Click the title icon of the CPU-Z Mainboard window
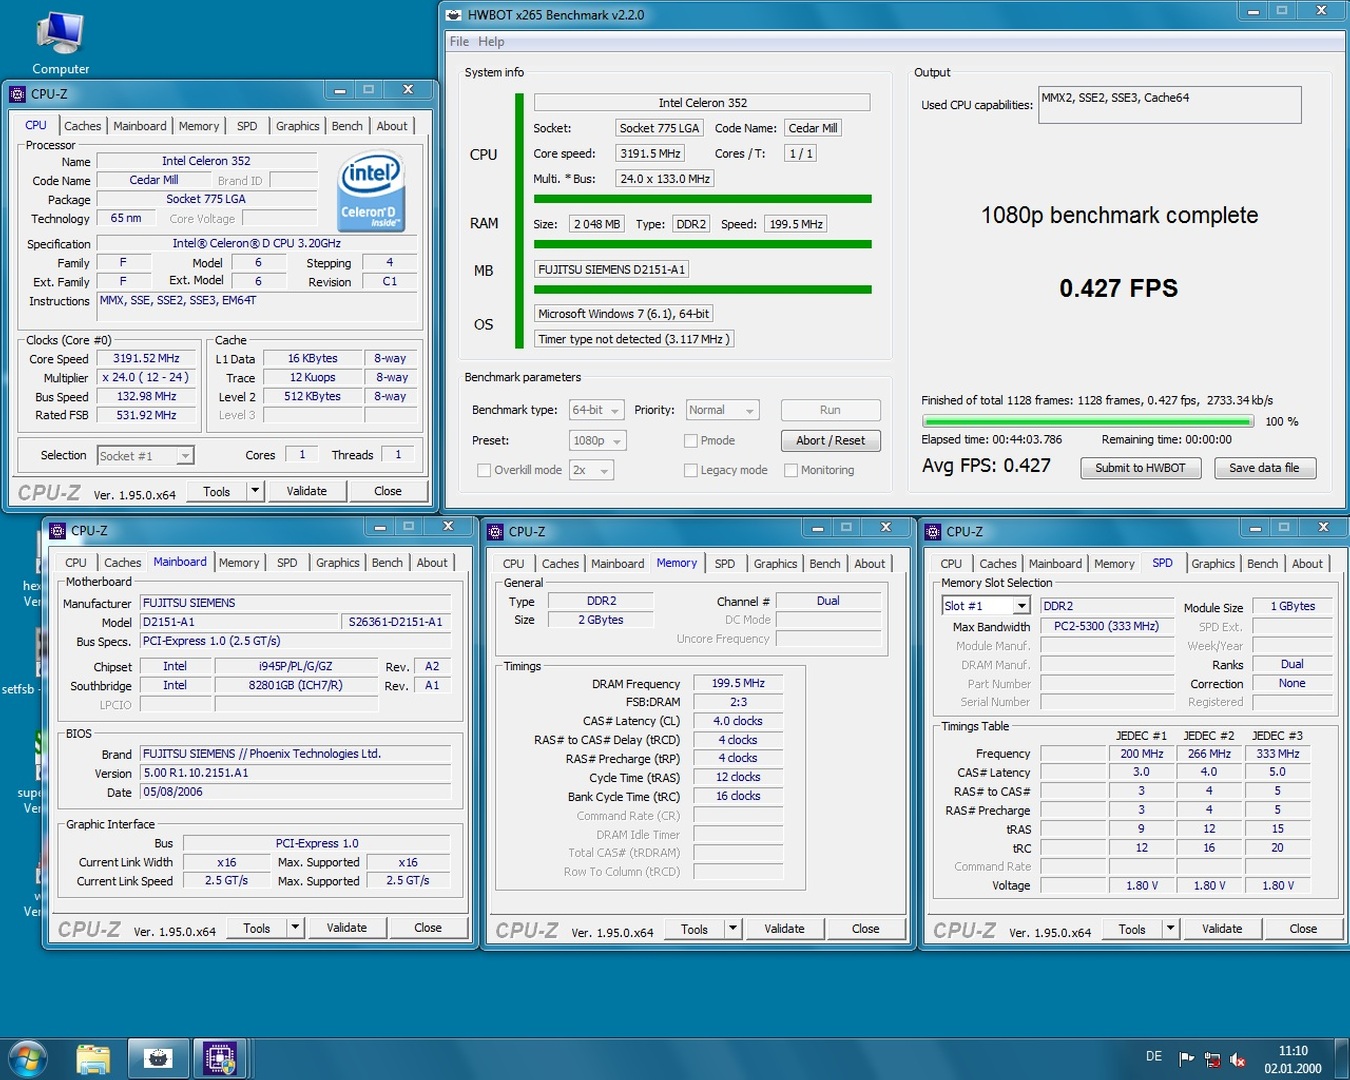Screen dimensions: 1350x1080 click(57, 531)
